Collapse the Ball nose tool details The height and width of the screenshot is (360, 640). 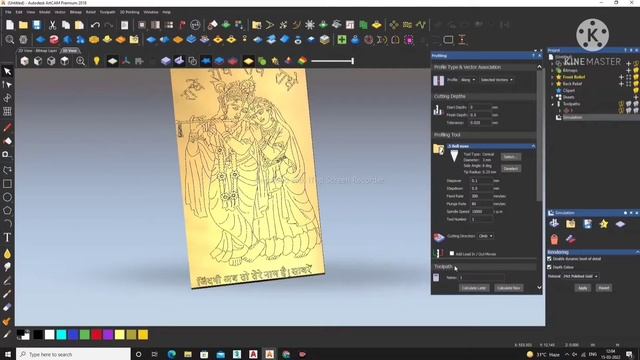(533, 146)
